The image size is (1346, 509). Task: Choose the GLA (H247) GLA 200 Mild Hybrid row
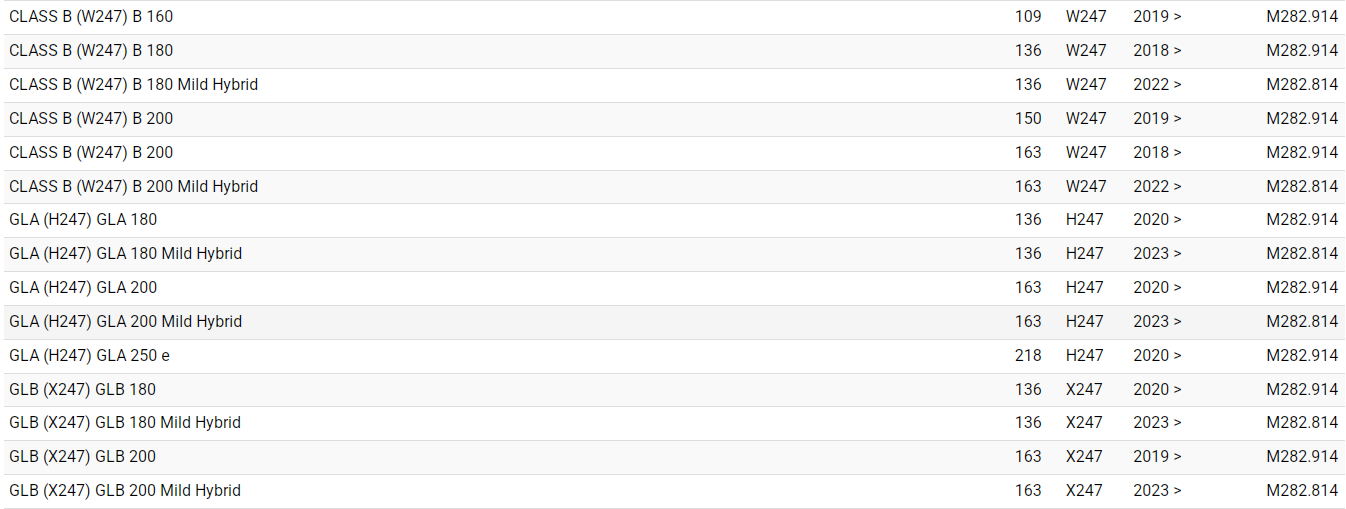click(x=125, y=322)
